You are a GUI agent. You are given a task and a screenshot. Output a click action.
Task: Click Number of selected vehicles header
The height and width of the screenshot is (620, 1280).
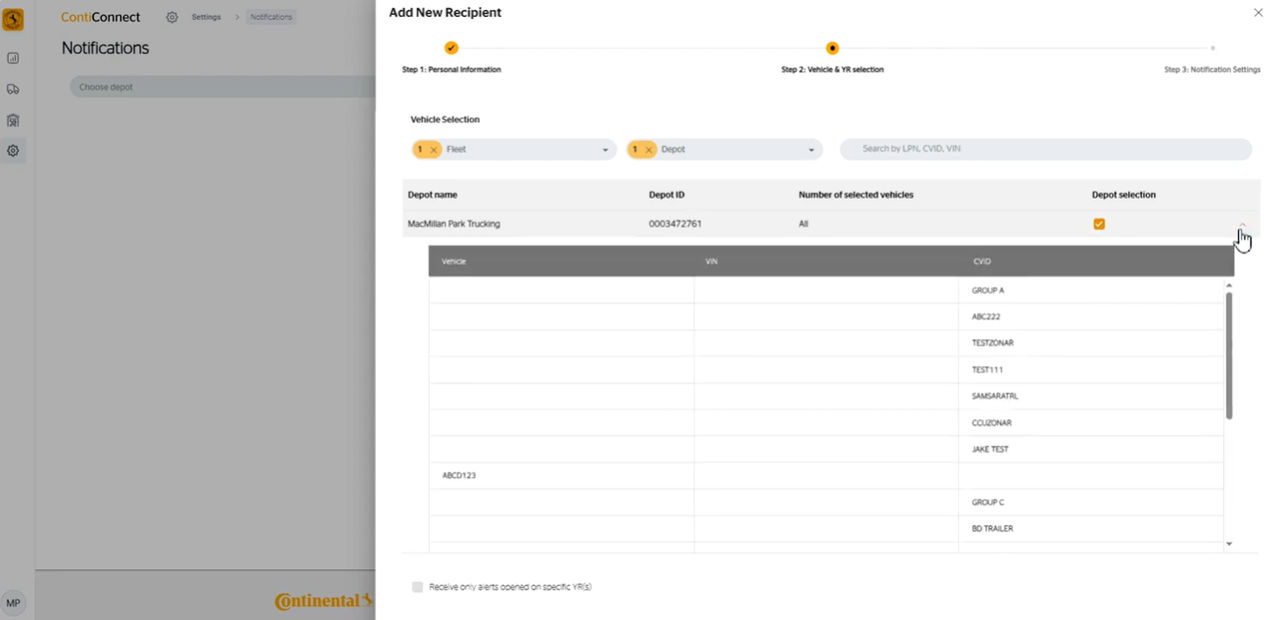[x=856, y=195]
